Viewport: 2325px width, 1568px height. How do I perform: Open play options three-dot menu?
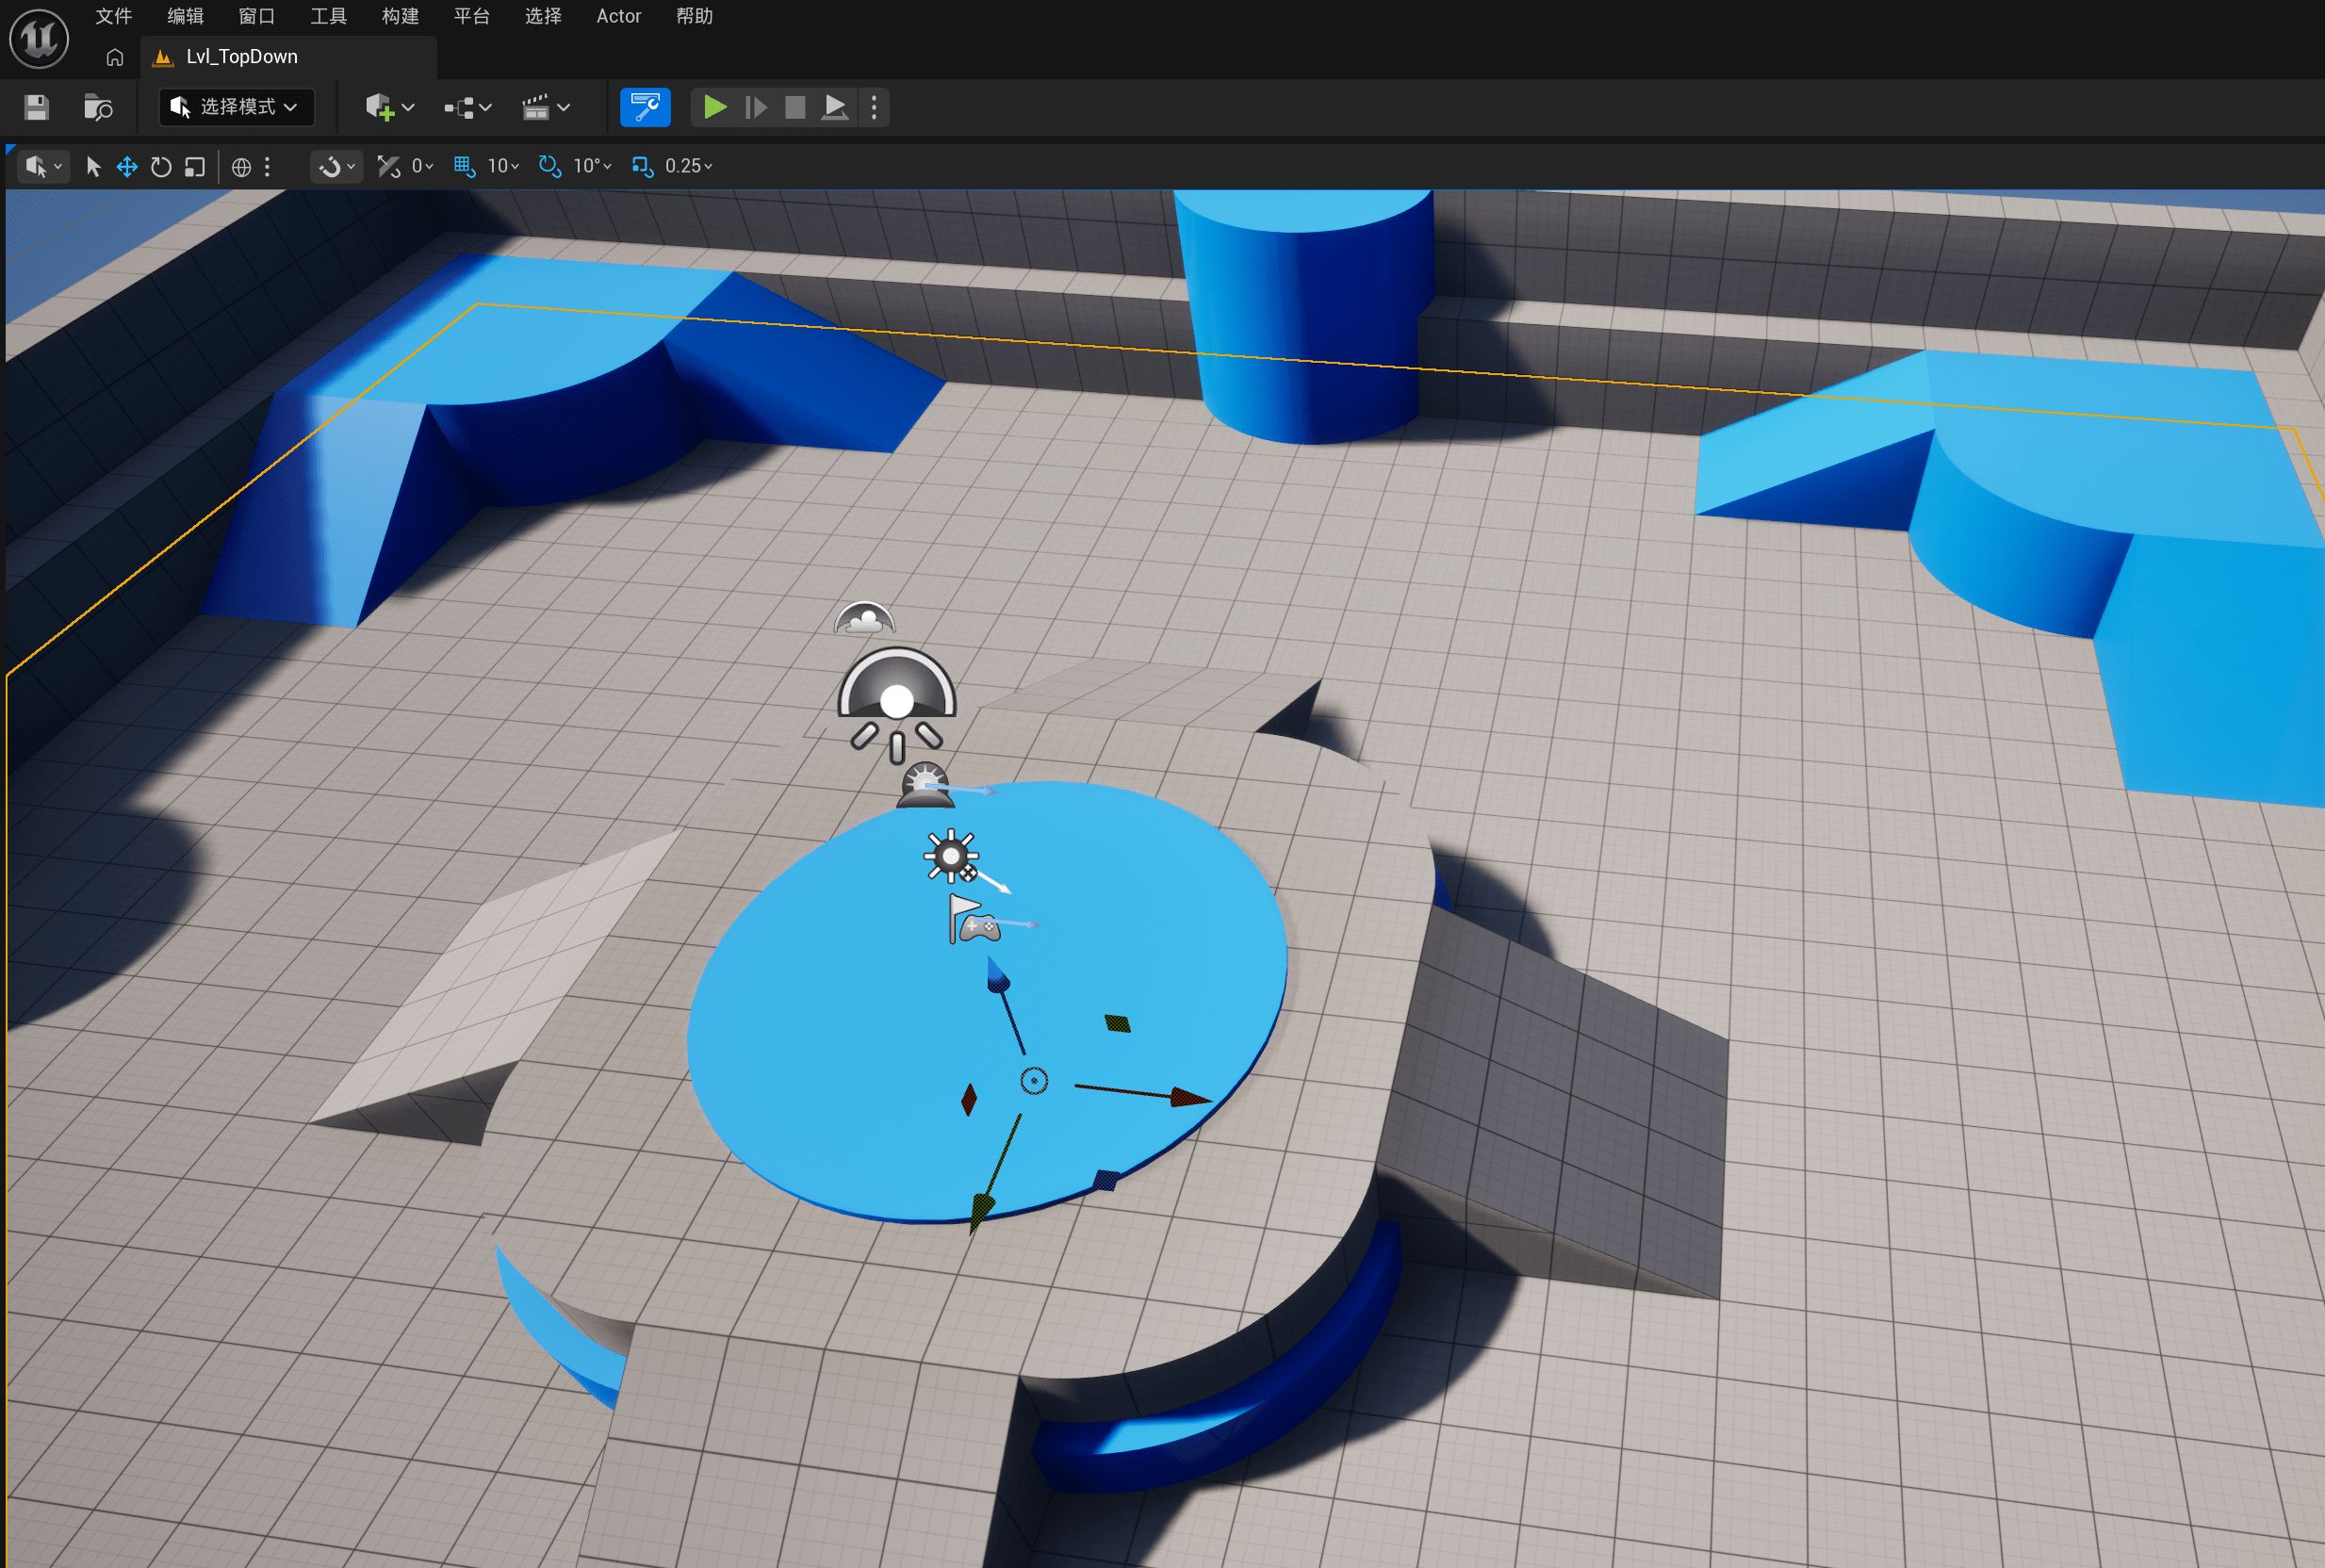click(x=874, y=107)
